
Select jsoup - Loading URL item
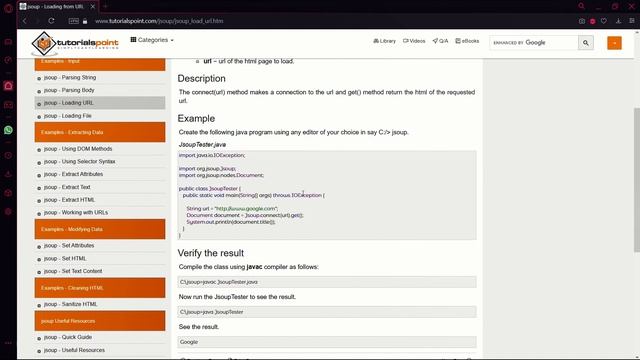100,103
